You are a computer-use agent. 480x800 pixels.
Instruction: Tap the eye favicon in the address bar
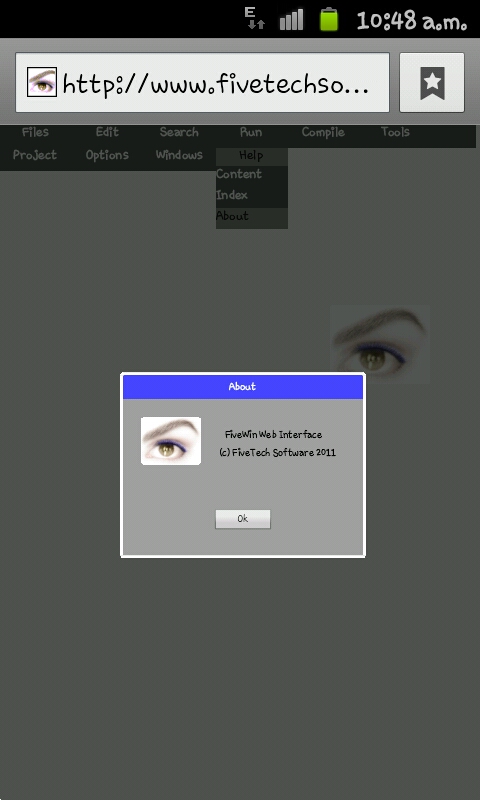(x=42, y=82)
